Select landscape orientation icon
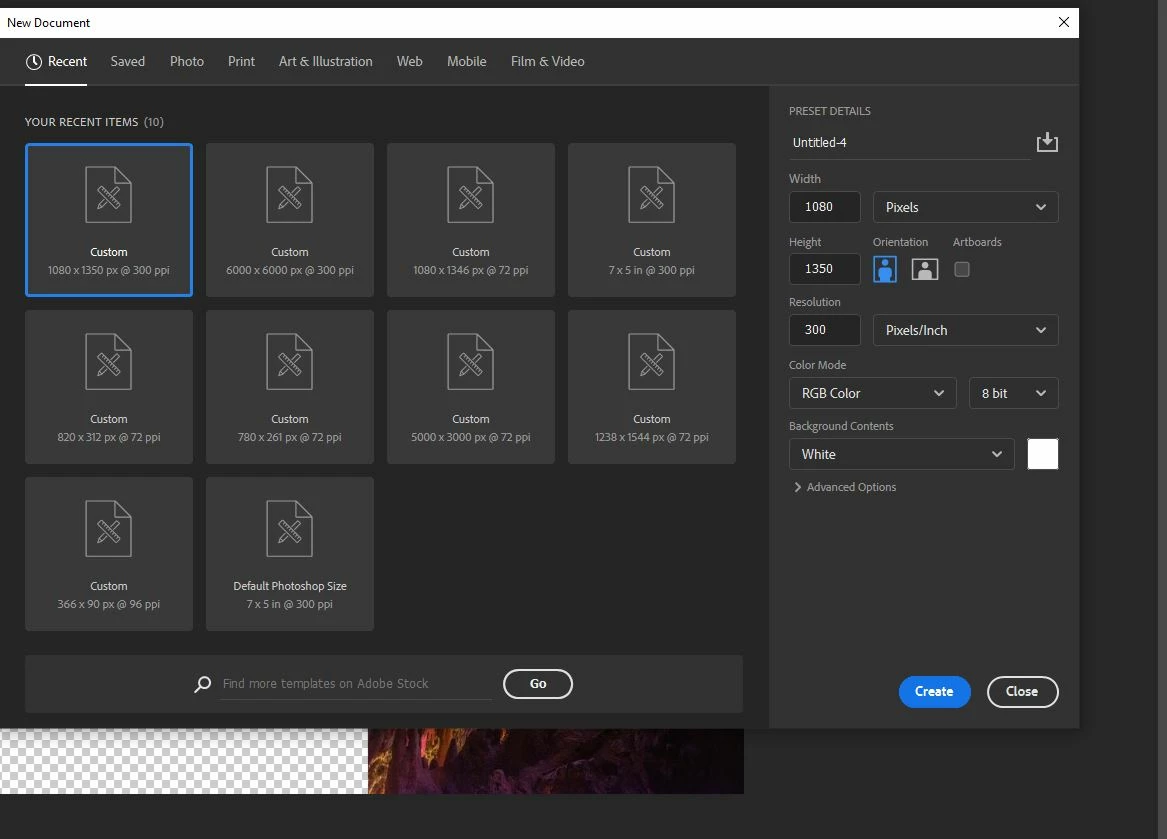The image size is (1167, 839). click(924, 269)
